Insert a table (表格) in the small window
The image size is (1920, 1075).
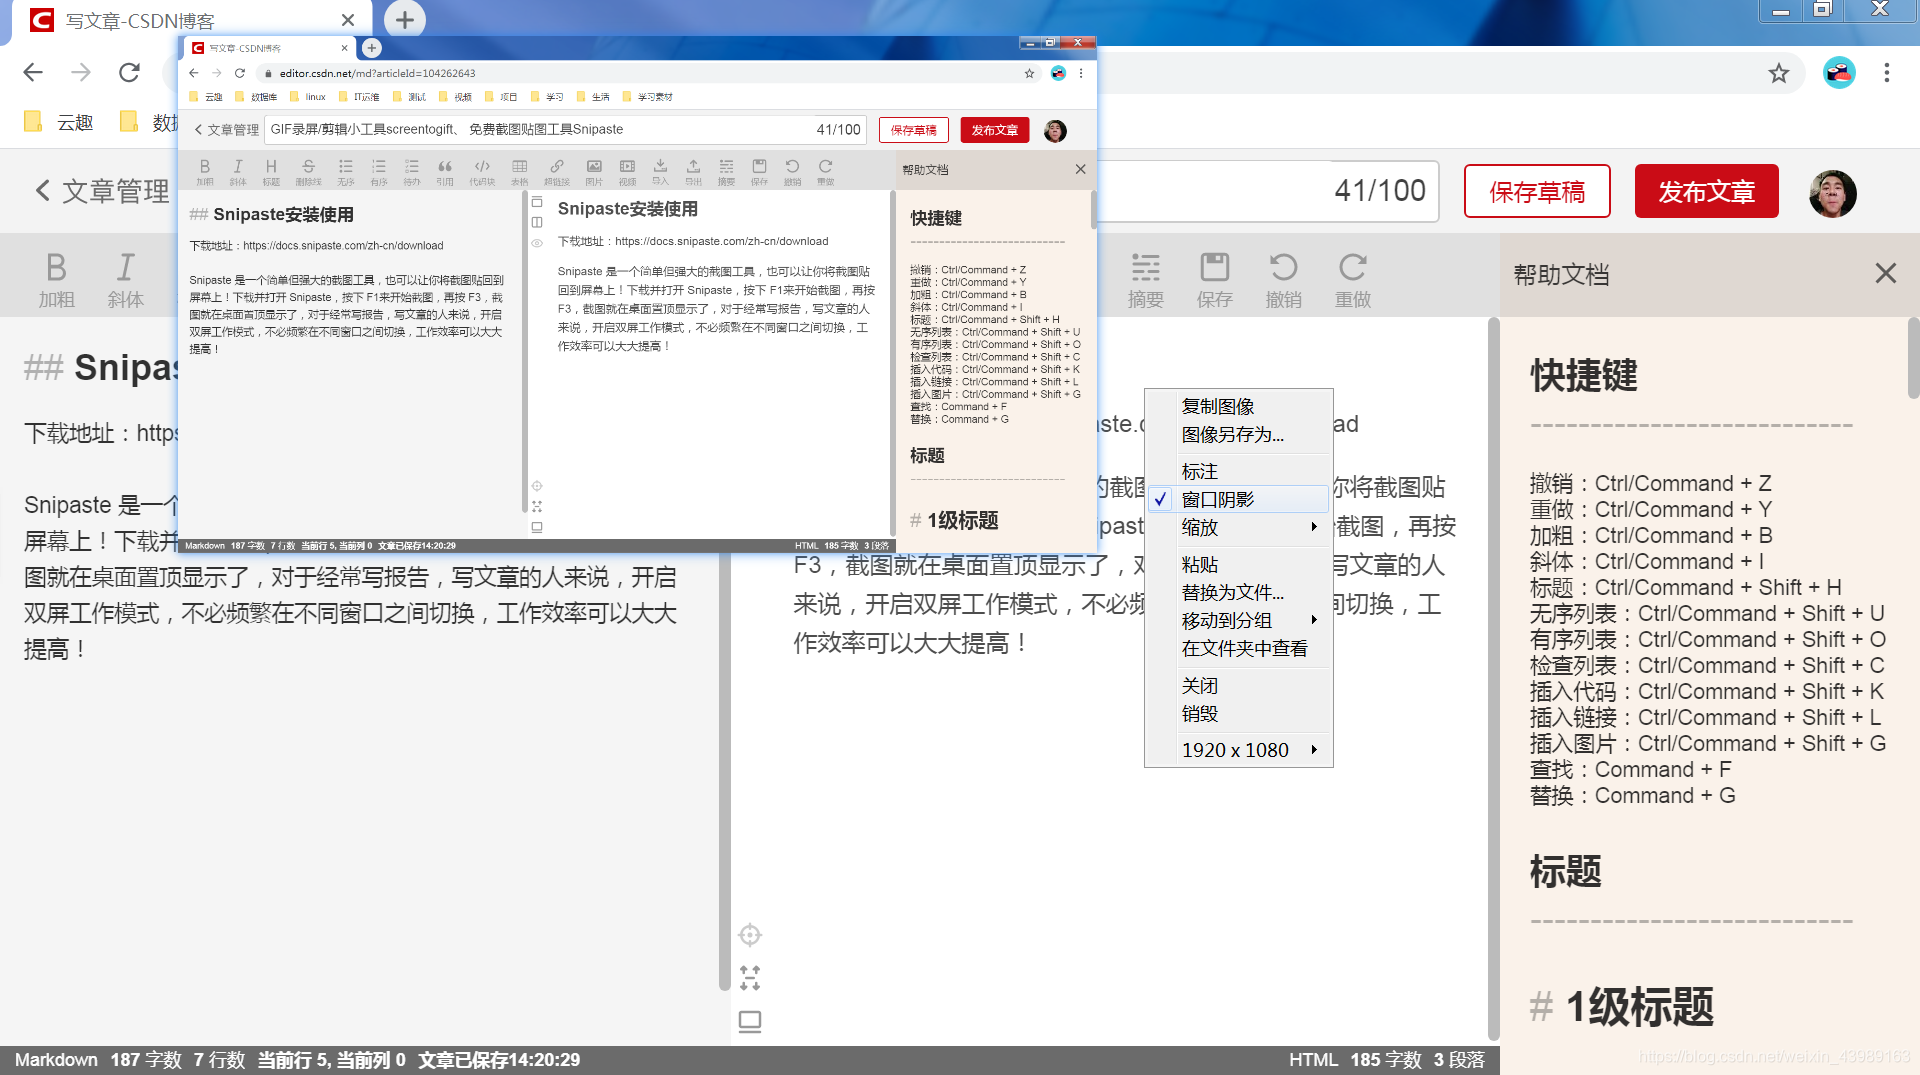coord(519,171)
